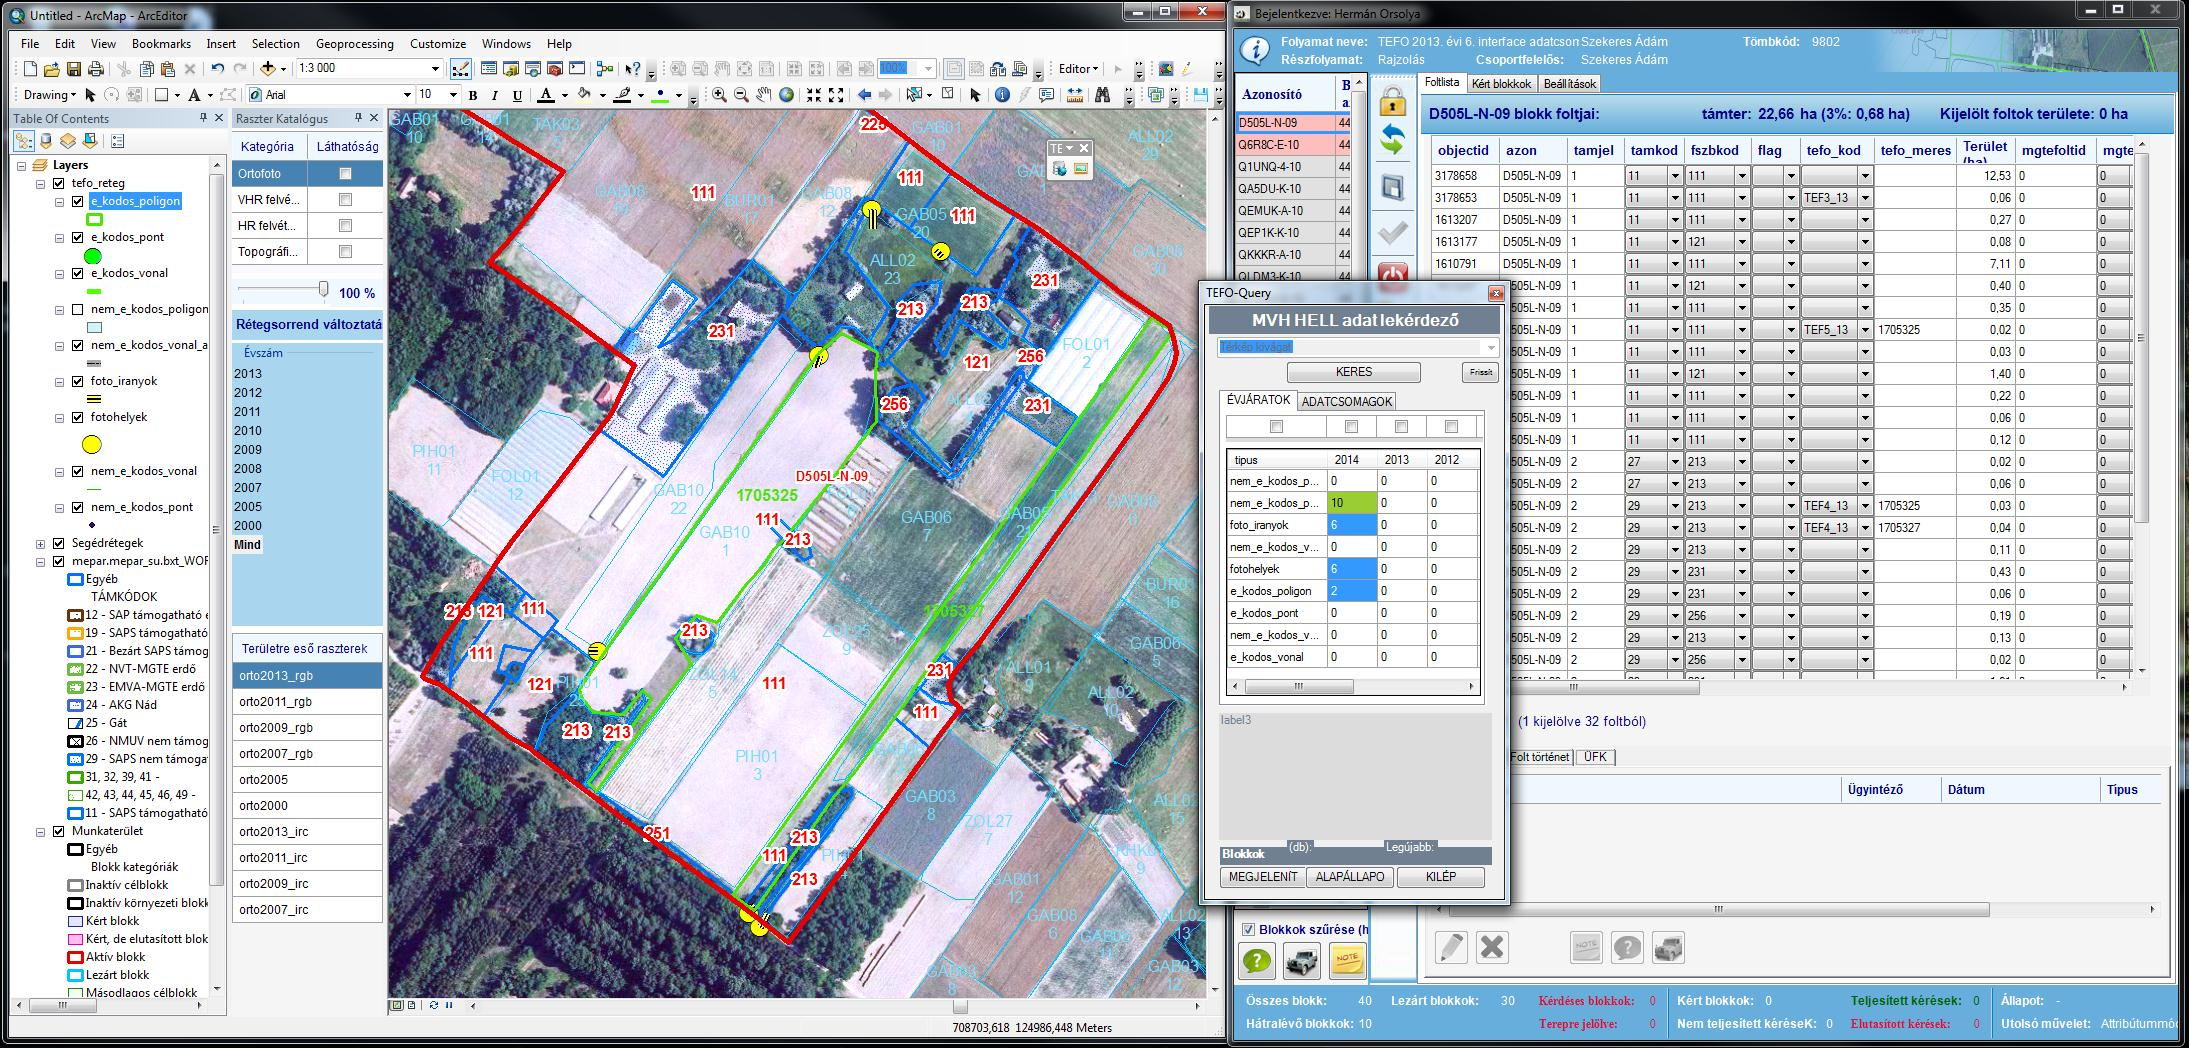
Task: Click the MEGJELENÍT button
Action: [x=1263, y=877]
